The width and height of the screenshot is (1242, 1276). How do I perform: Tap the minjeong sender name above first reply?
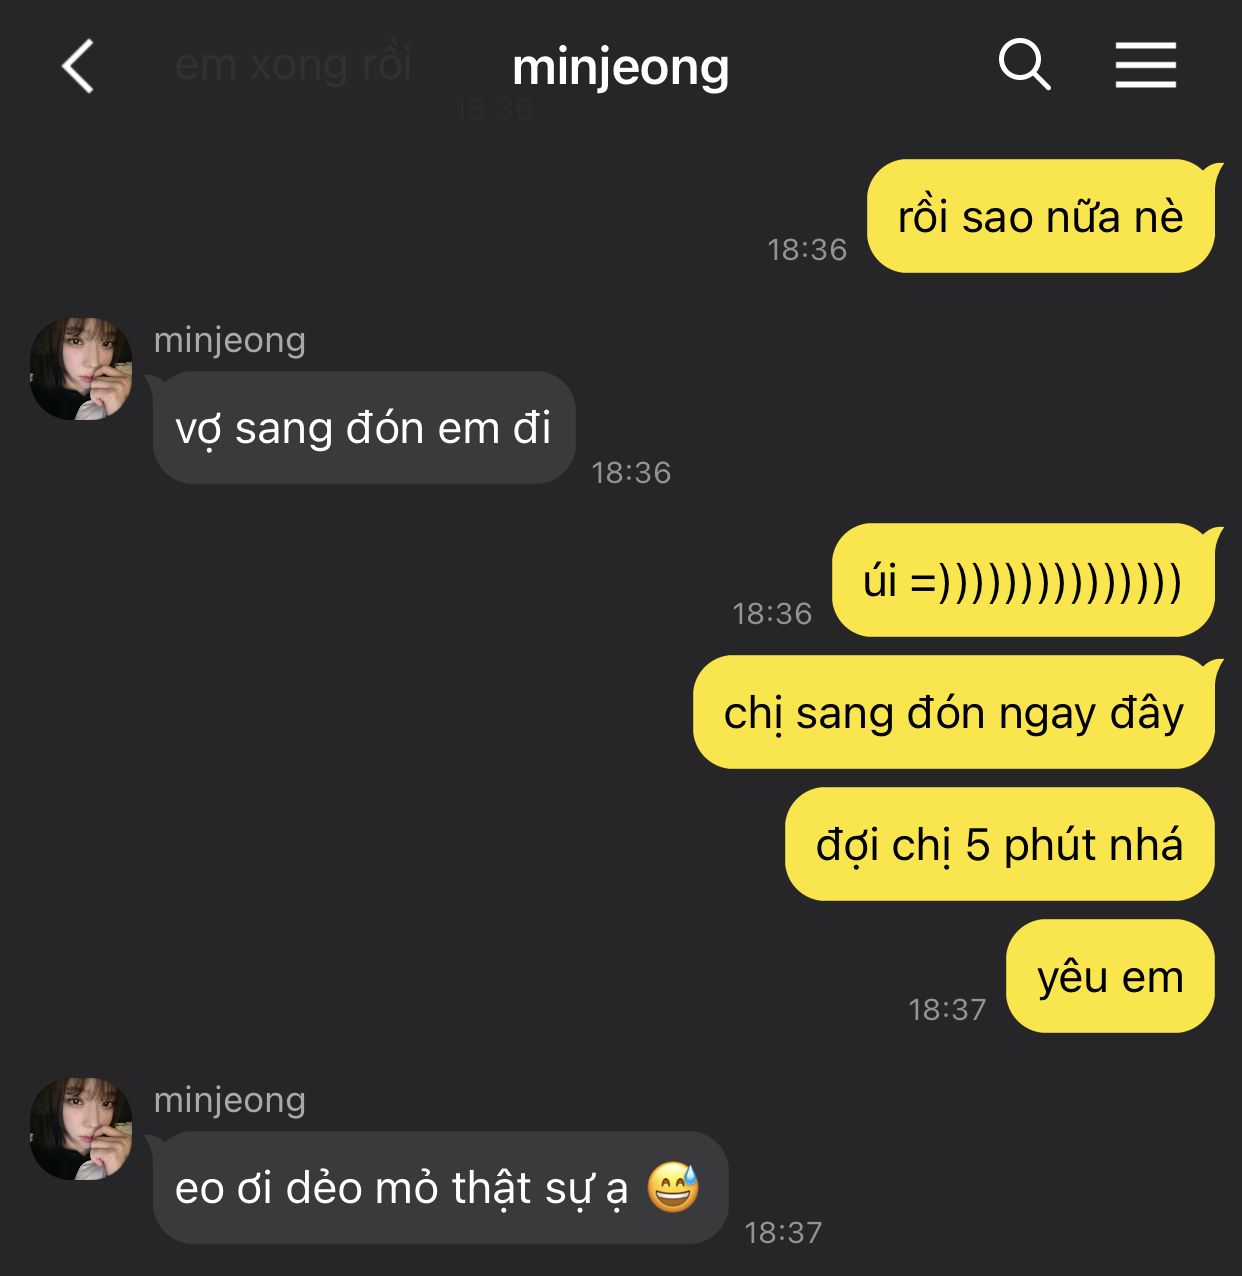tap(230, 340)
